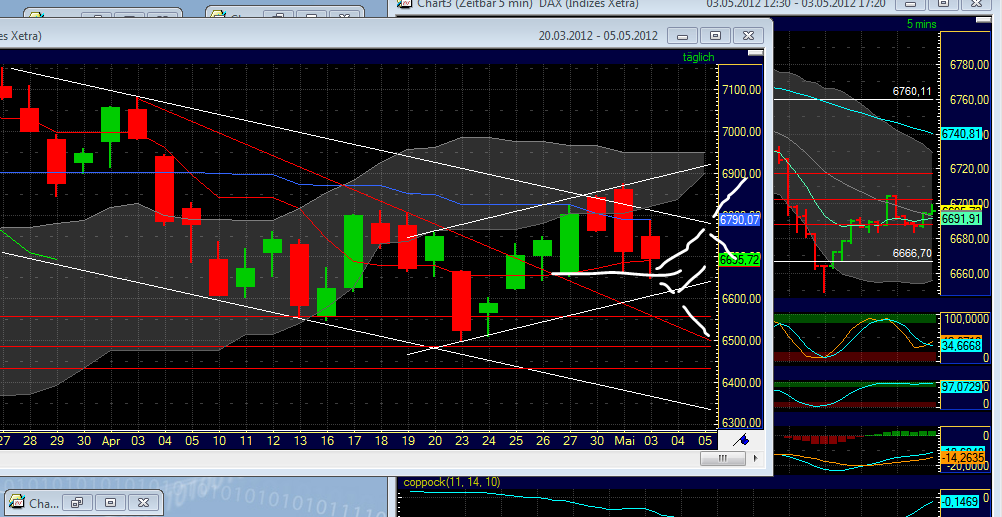The height and width of the screenshot is (517, 1002).
Task: Click the 6900,00 level on daily price axis
Action: coord(741,174)
